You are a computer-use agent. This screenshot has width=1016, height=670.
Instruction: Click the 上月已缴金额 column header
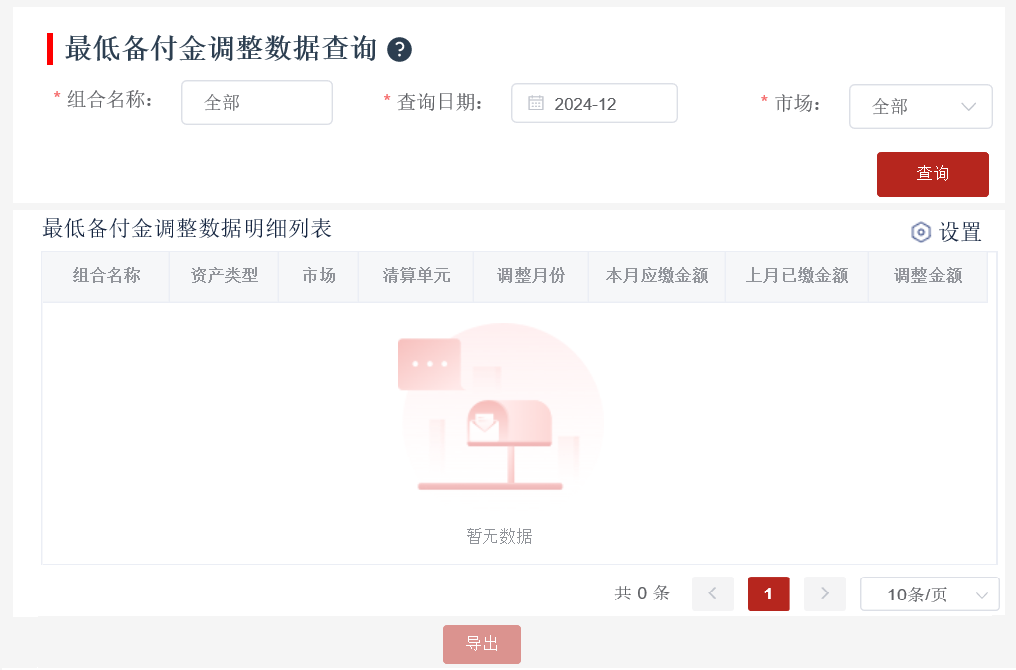797,276
